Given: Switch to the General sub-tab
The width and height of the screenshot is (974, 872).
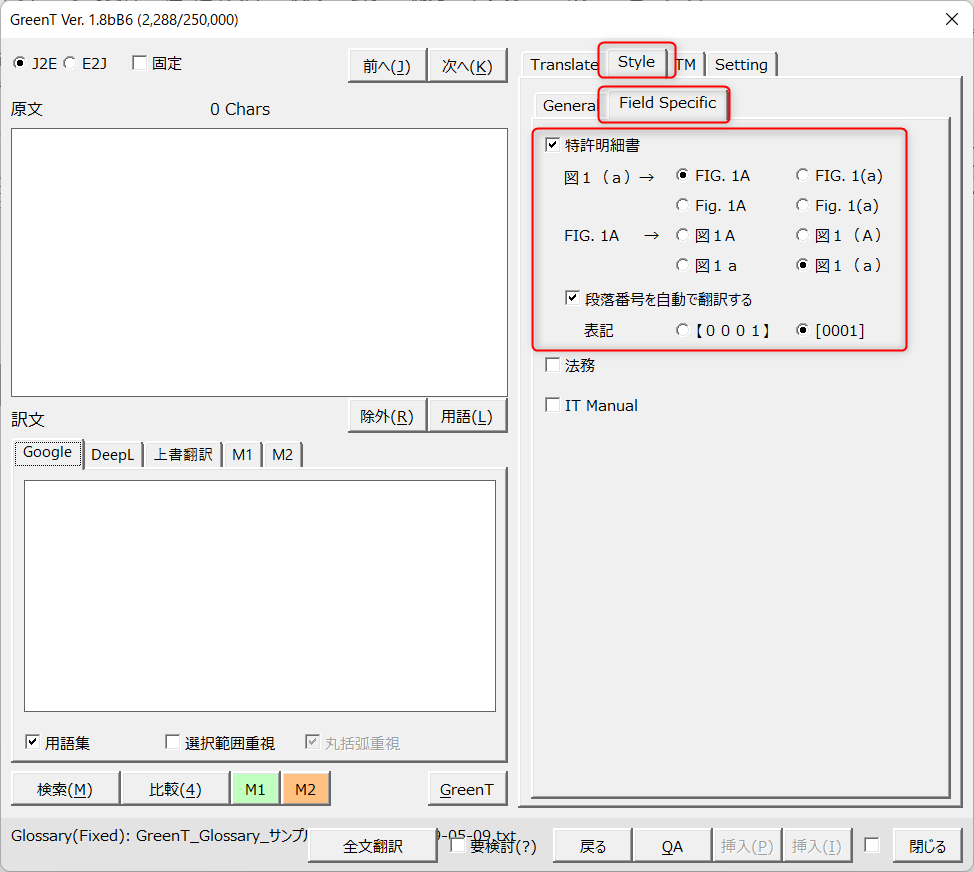Looking at the screenshot, I should tap(568, 105).
